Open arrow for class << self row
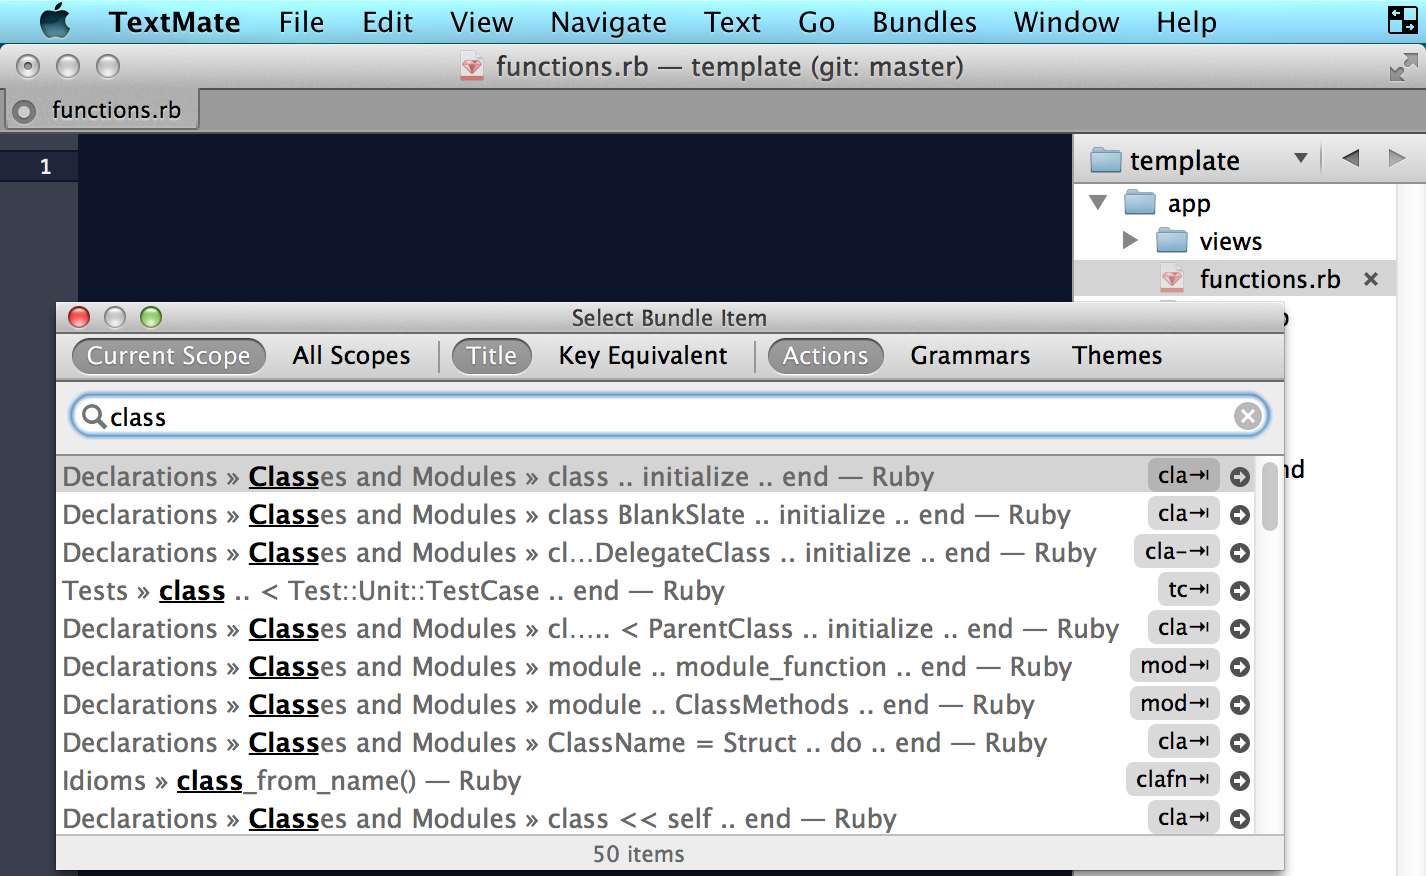This screenshot has width=1426, height=876. click(x=1240, y=819)
